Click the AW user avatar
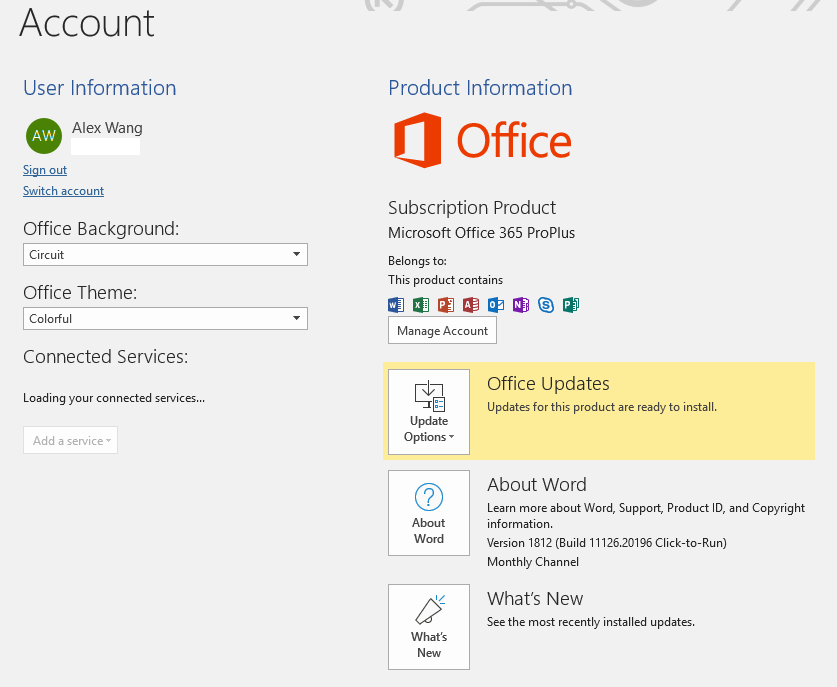Image resolution: width=837 pixels, height=687 pixels. [x=44, y=136]
